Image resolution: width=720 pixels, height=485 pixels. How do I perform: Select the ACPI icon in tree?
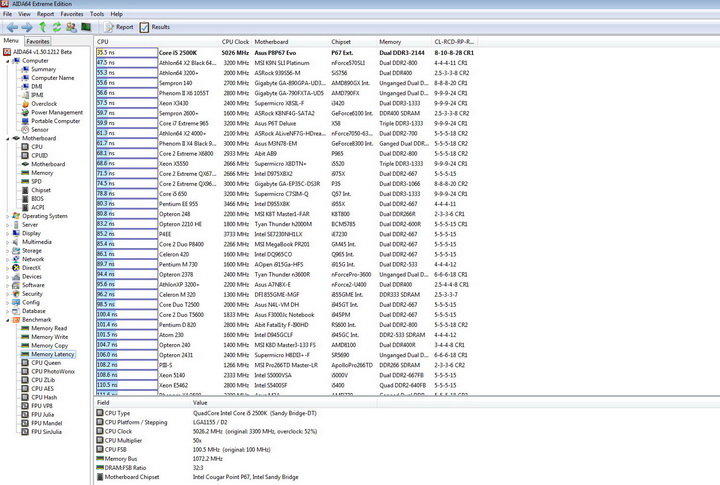[25, 208]
